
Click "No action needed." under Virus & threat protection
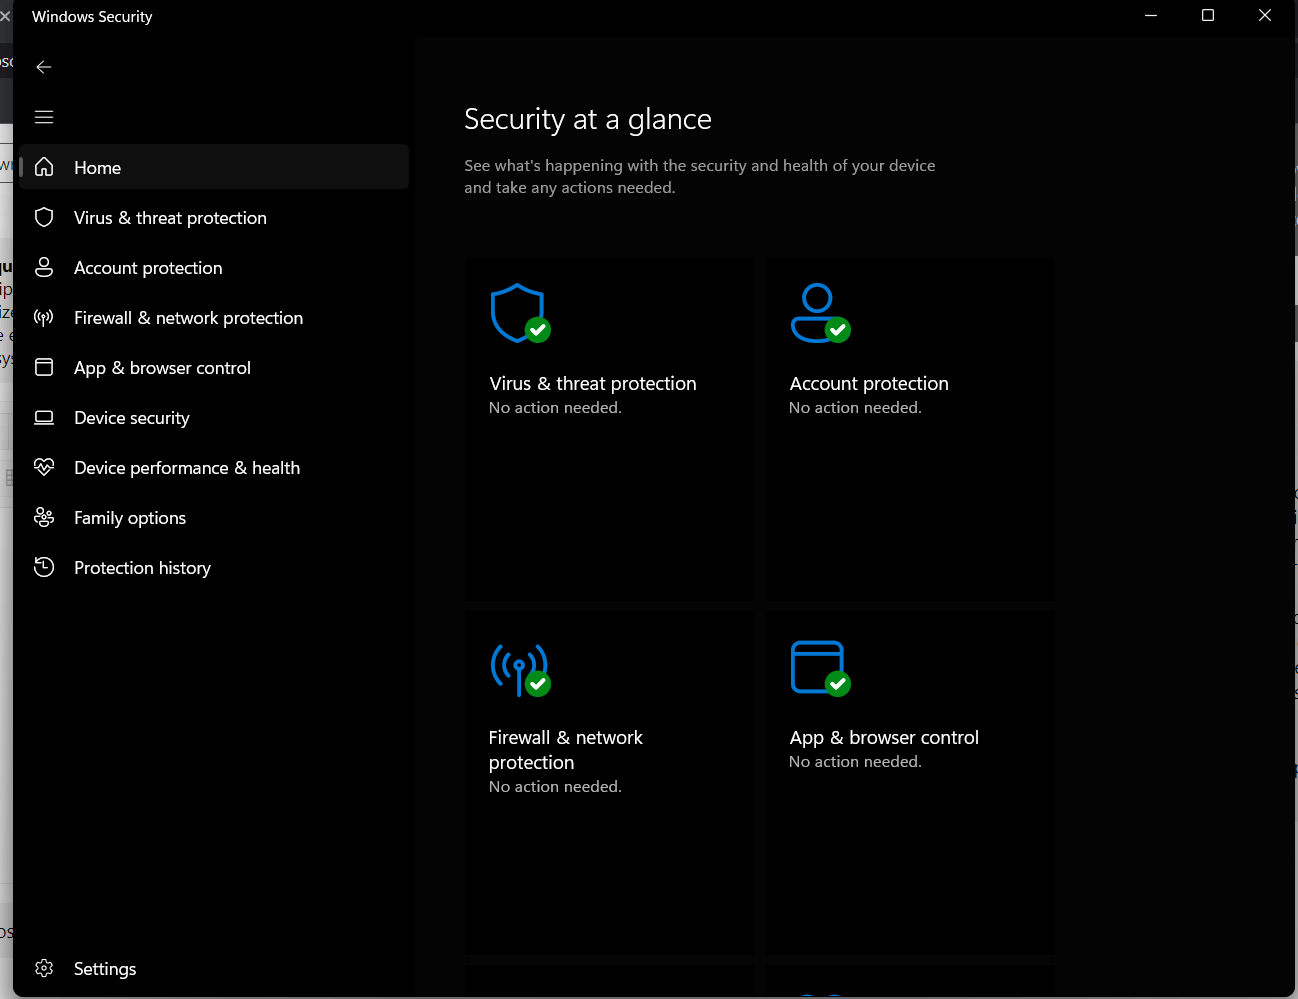click(x=555, y=407)
